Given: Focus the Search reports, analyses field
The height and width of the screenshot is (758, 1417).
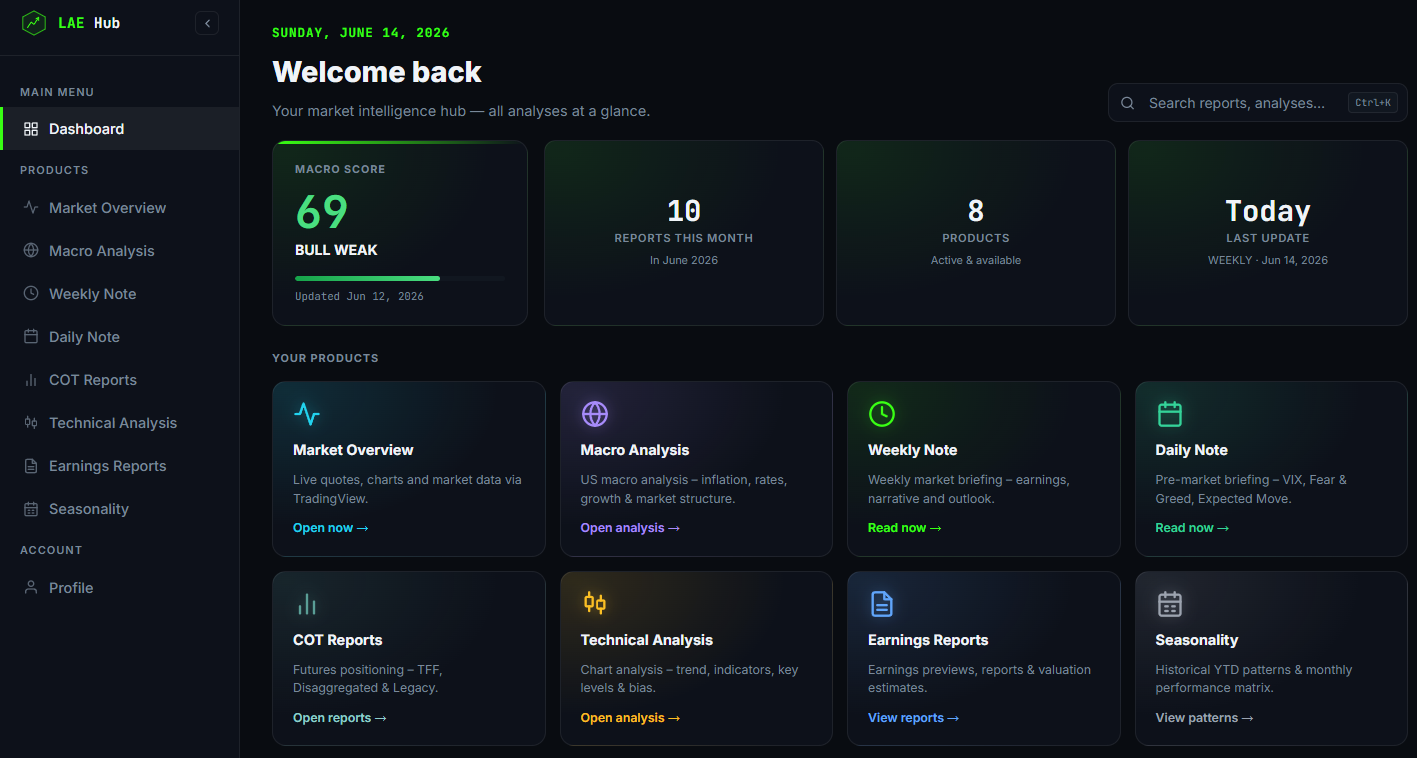Looking at the screenshot, I should coord(1257,103).
